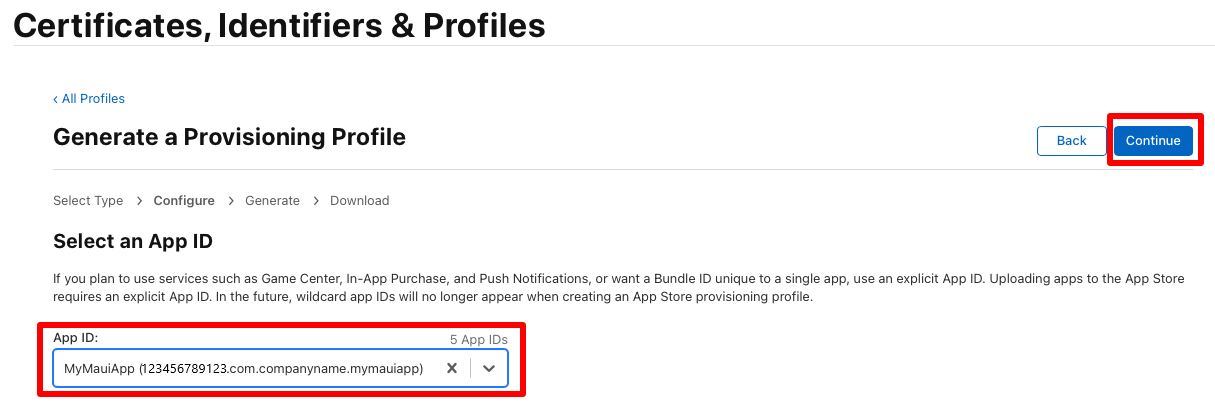Select the Select Type breadcrumb step
Screen dimensions: 1215x404
coord(88,201)
